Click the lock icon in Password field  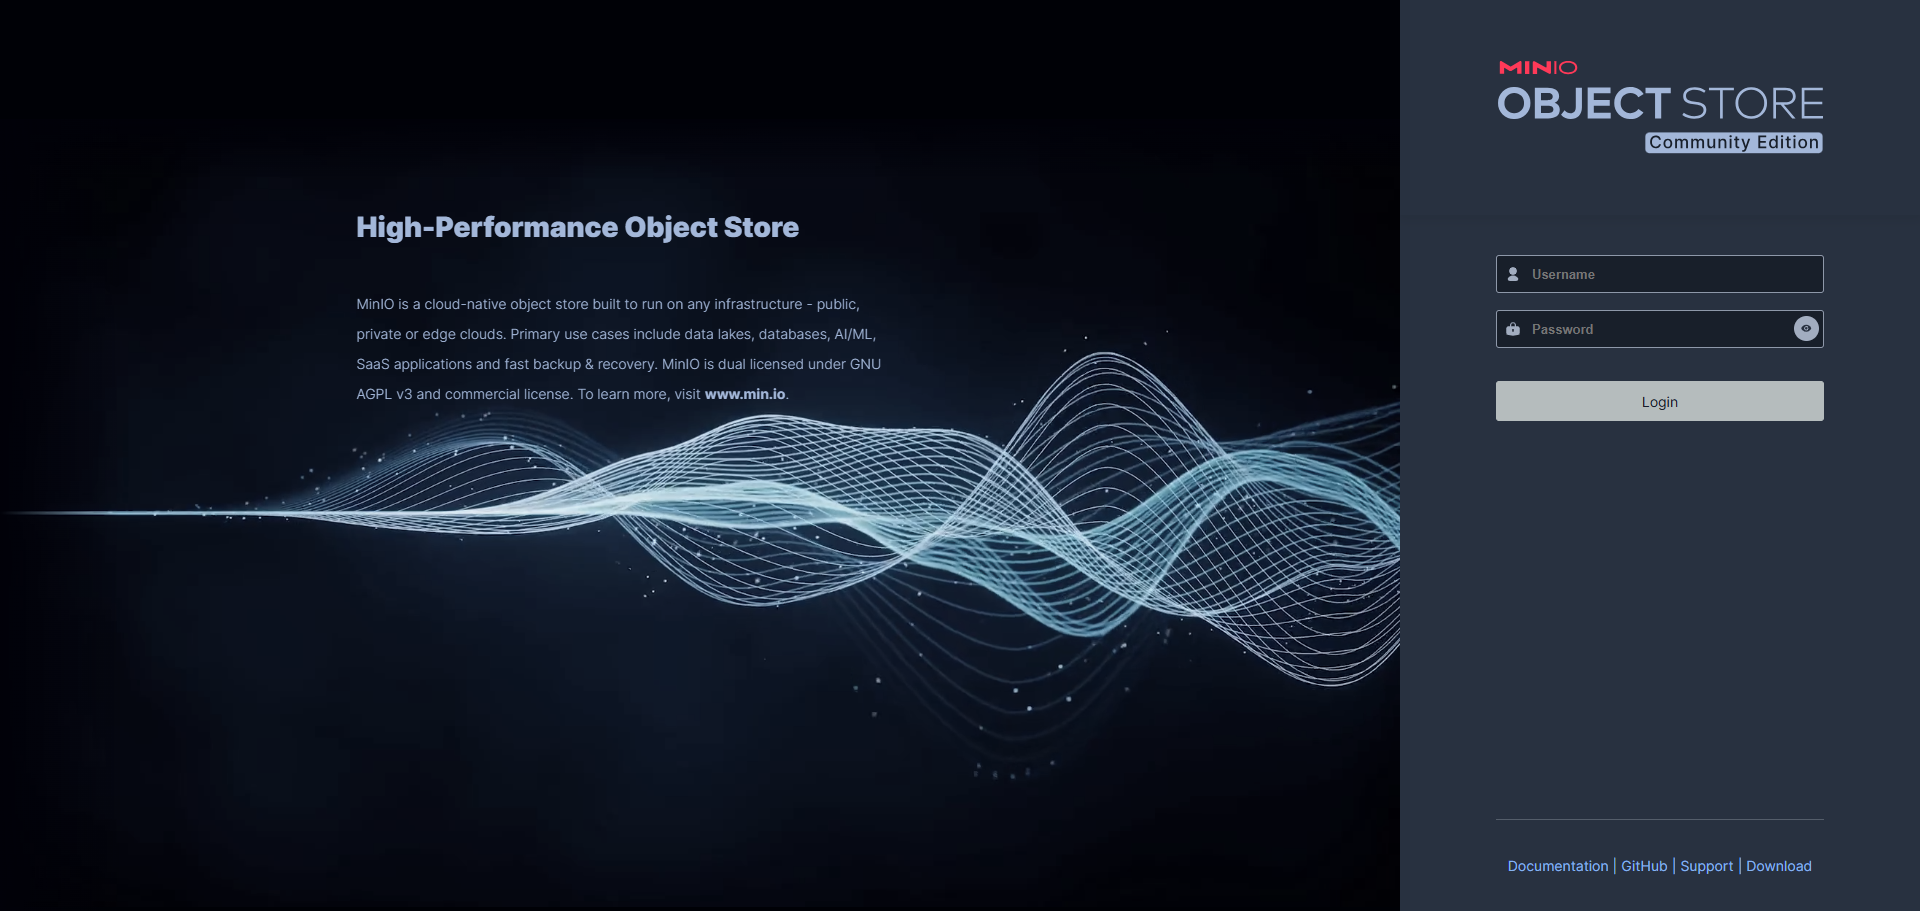[x=1513, y=329]
